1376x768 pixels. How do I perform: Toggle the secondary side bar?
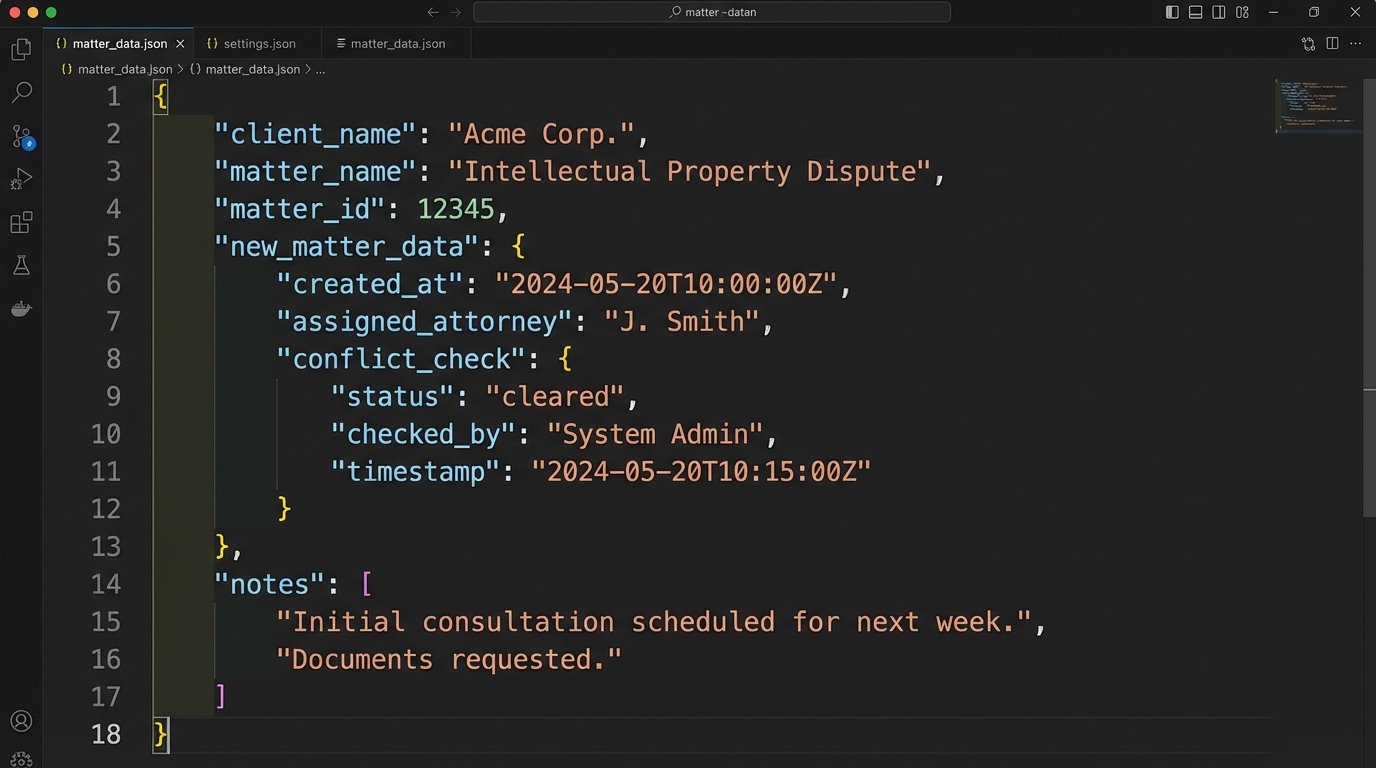point(1218,11)
